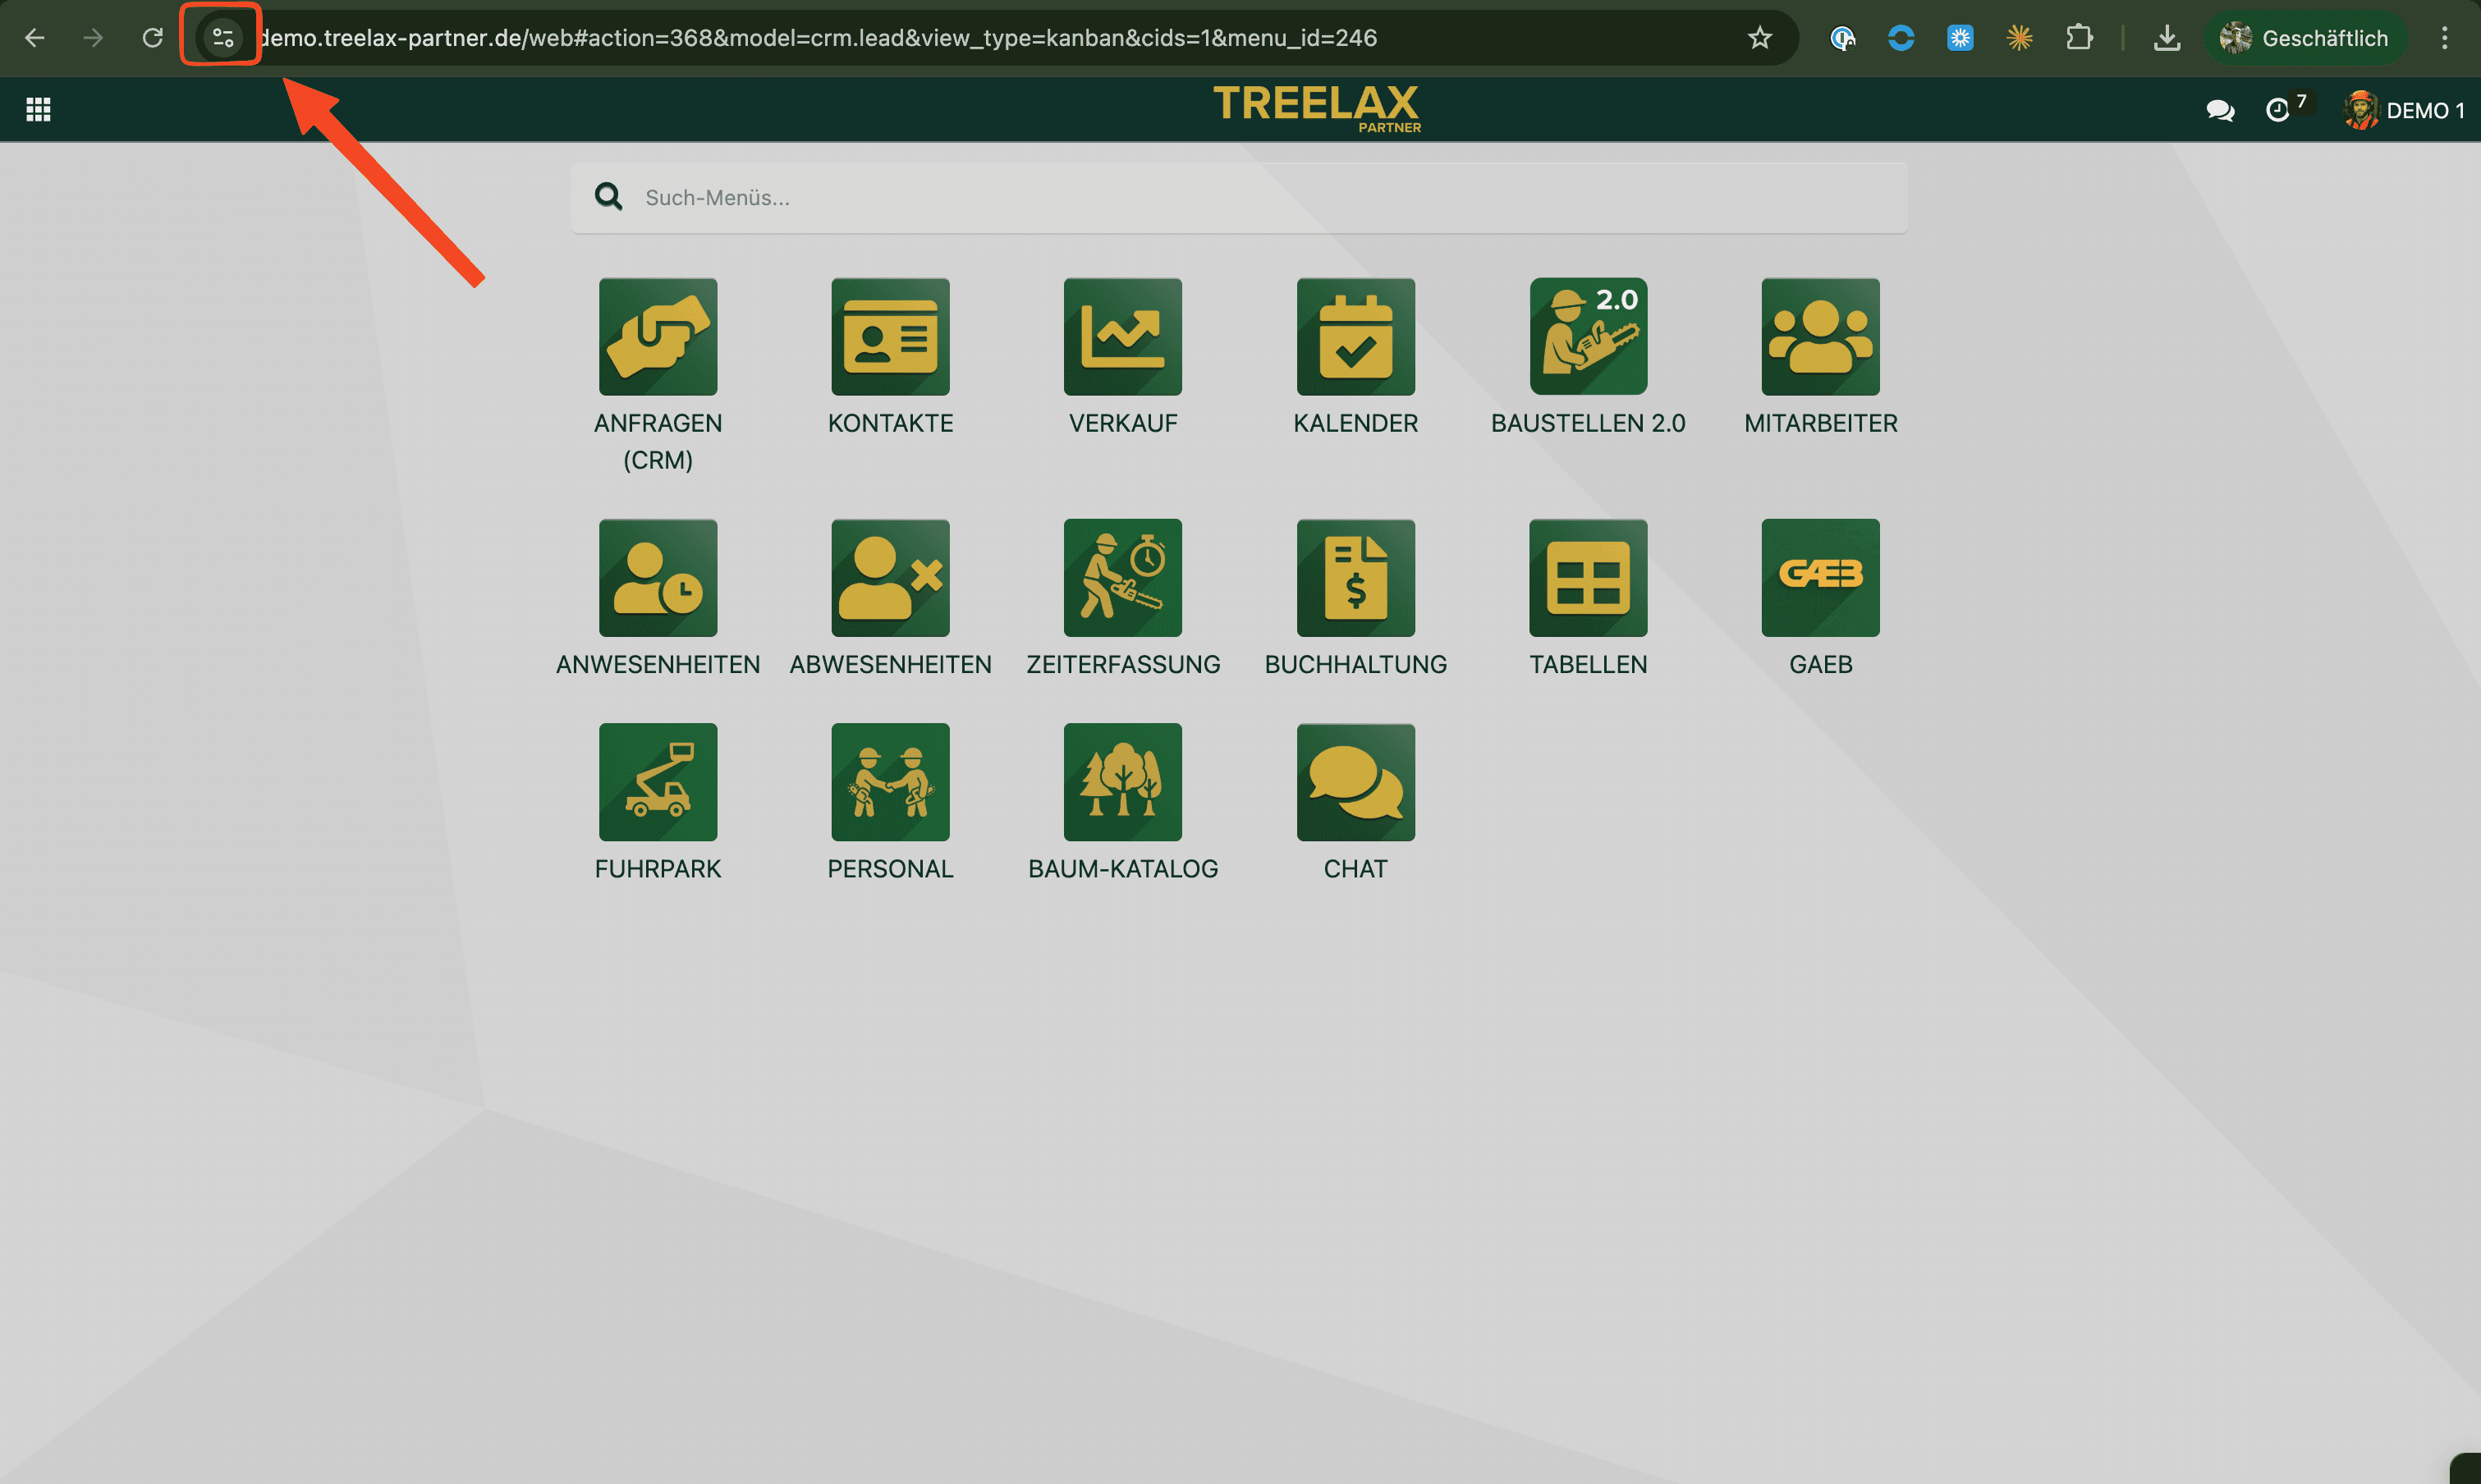Open the Tabellen app
The width and height of the screenshot is (2481, 1484).
click(1587, 578)
